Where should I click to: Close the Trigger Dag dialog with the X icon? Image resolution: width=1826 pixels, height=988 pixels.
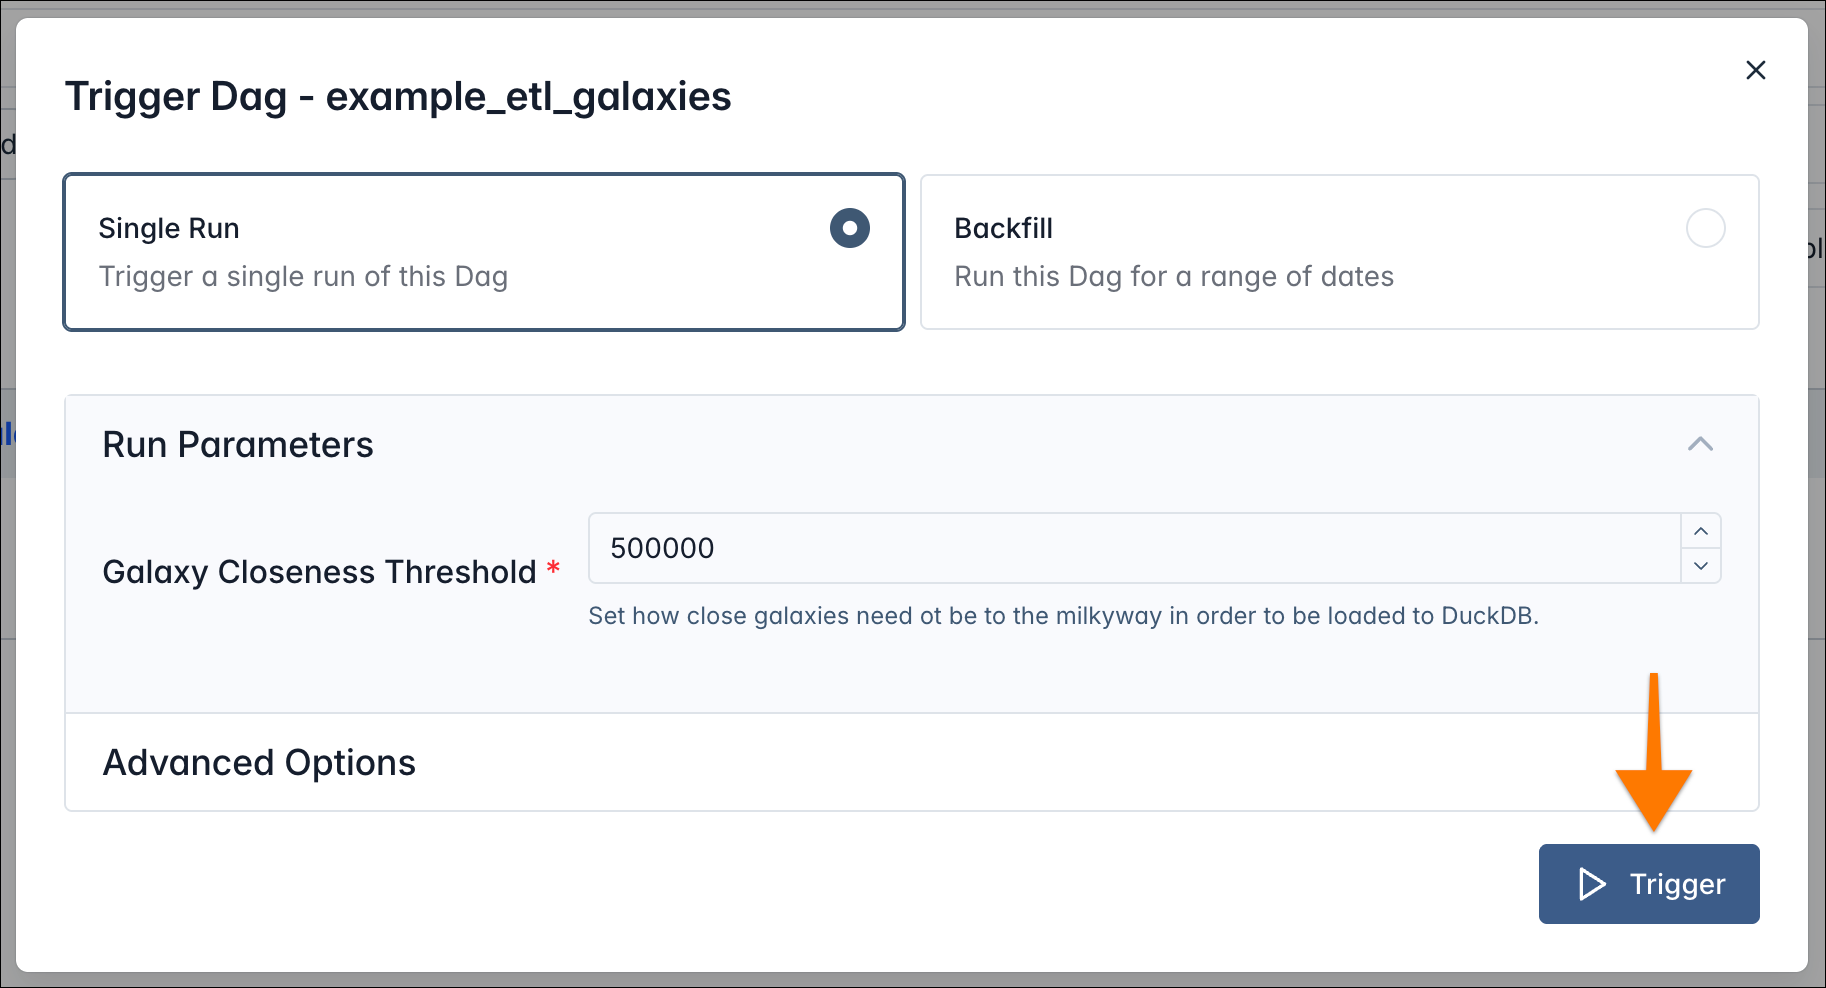[x=1756, y=70]
